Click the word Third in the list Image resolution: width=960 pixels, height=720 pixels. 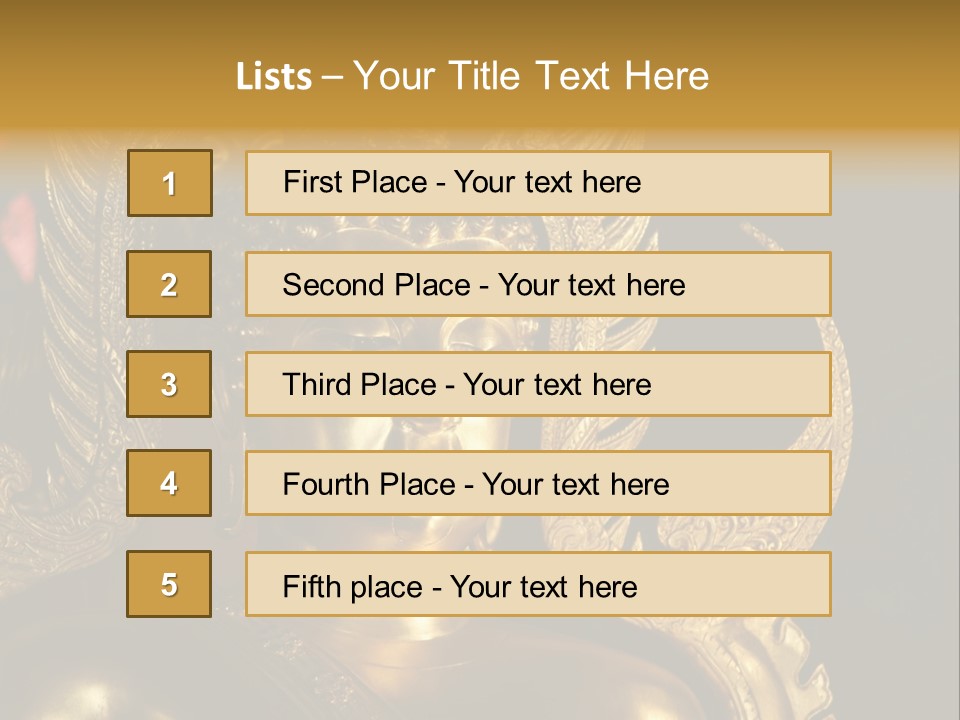pos(317,384)
